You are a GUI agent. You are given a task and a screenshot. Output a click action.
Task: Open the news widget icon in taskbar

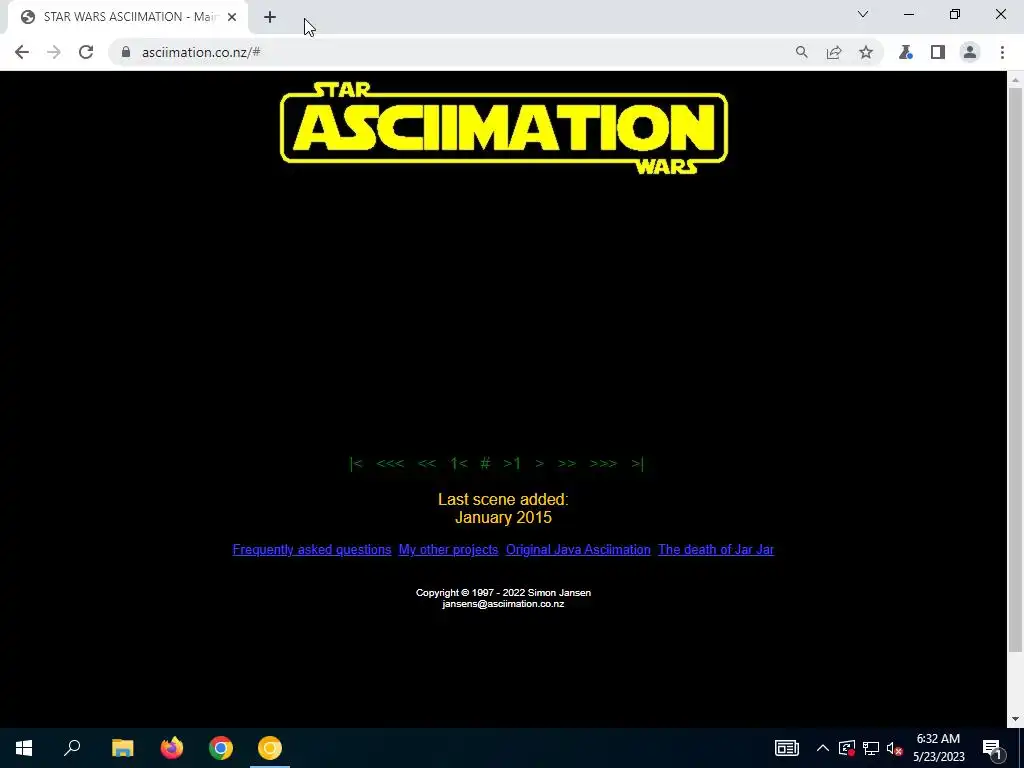787,748
